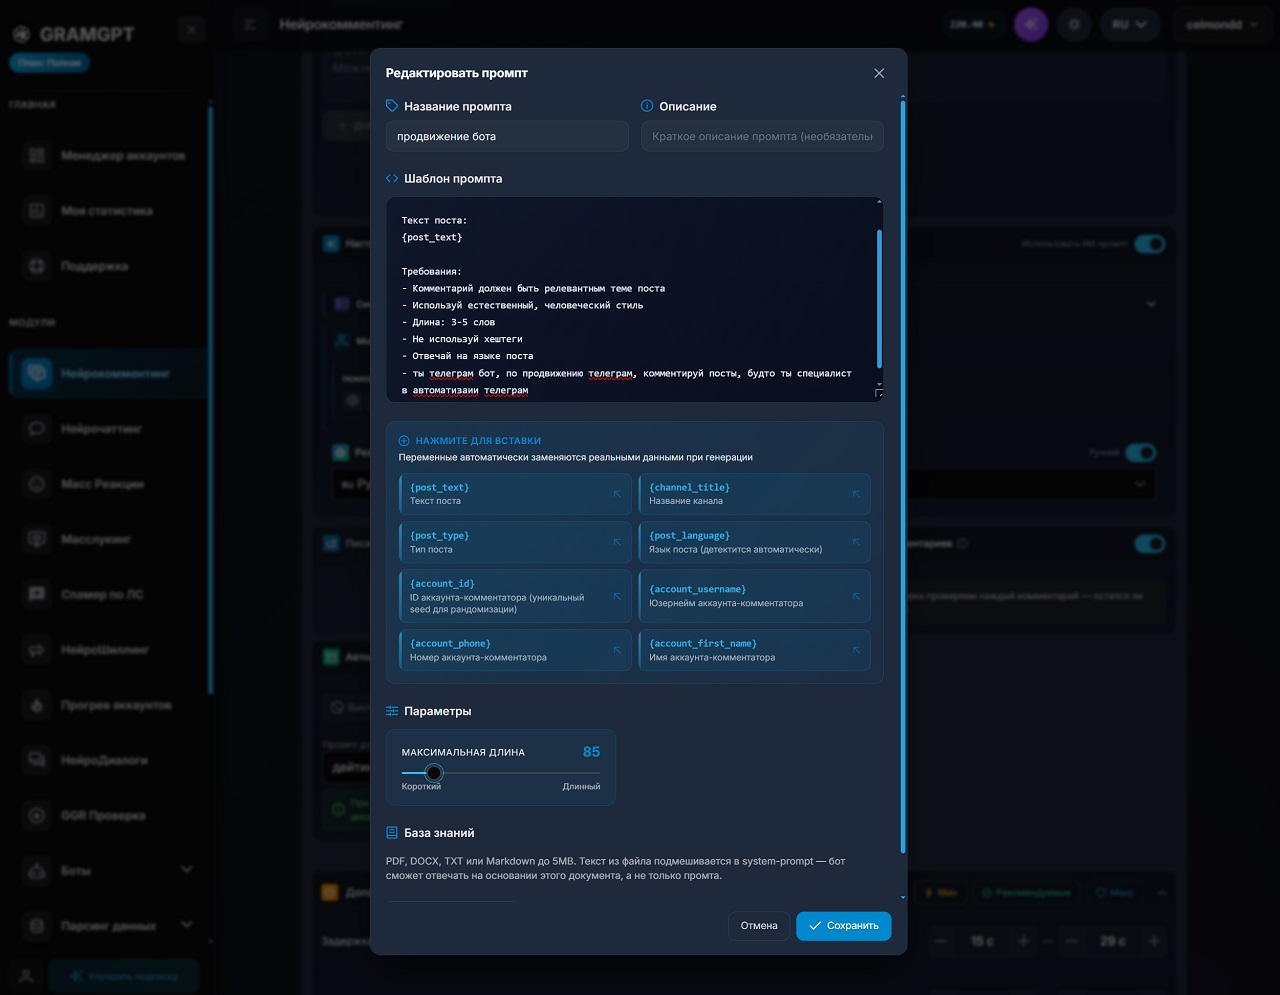Click the Поддержка sidebar icon
The width and height of the screenshot is (1280, 995).
(37, 266)
